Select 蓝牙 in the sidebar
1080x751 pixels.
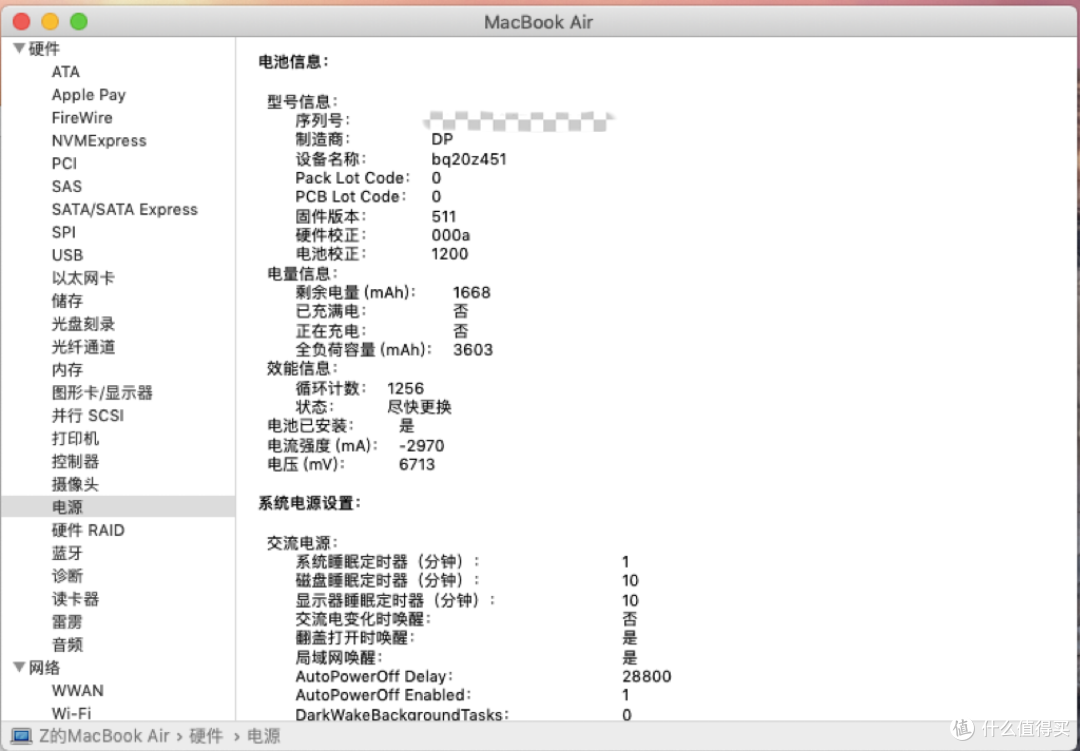coord(67,553)
